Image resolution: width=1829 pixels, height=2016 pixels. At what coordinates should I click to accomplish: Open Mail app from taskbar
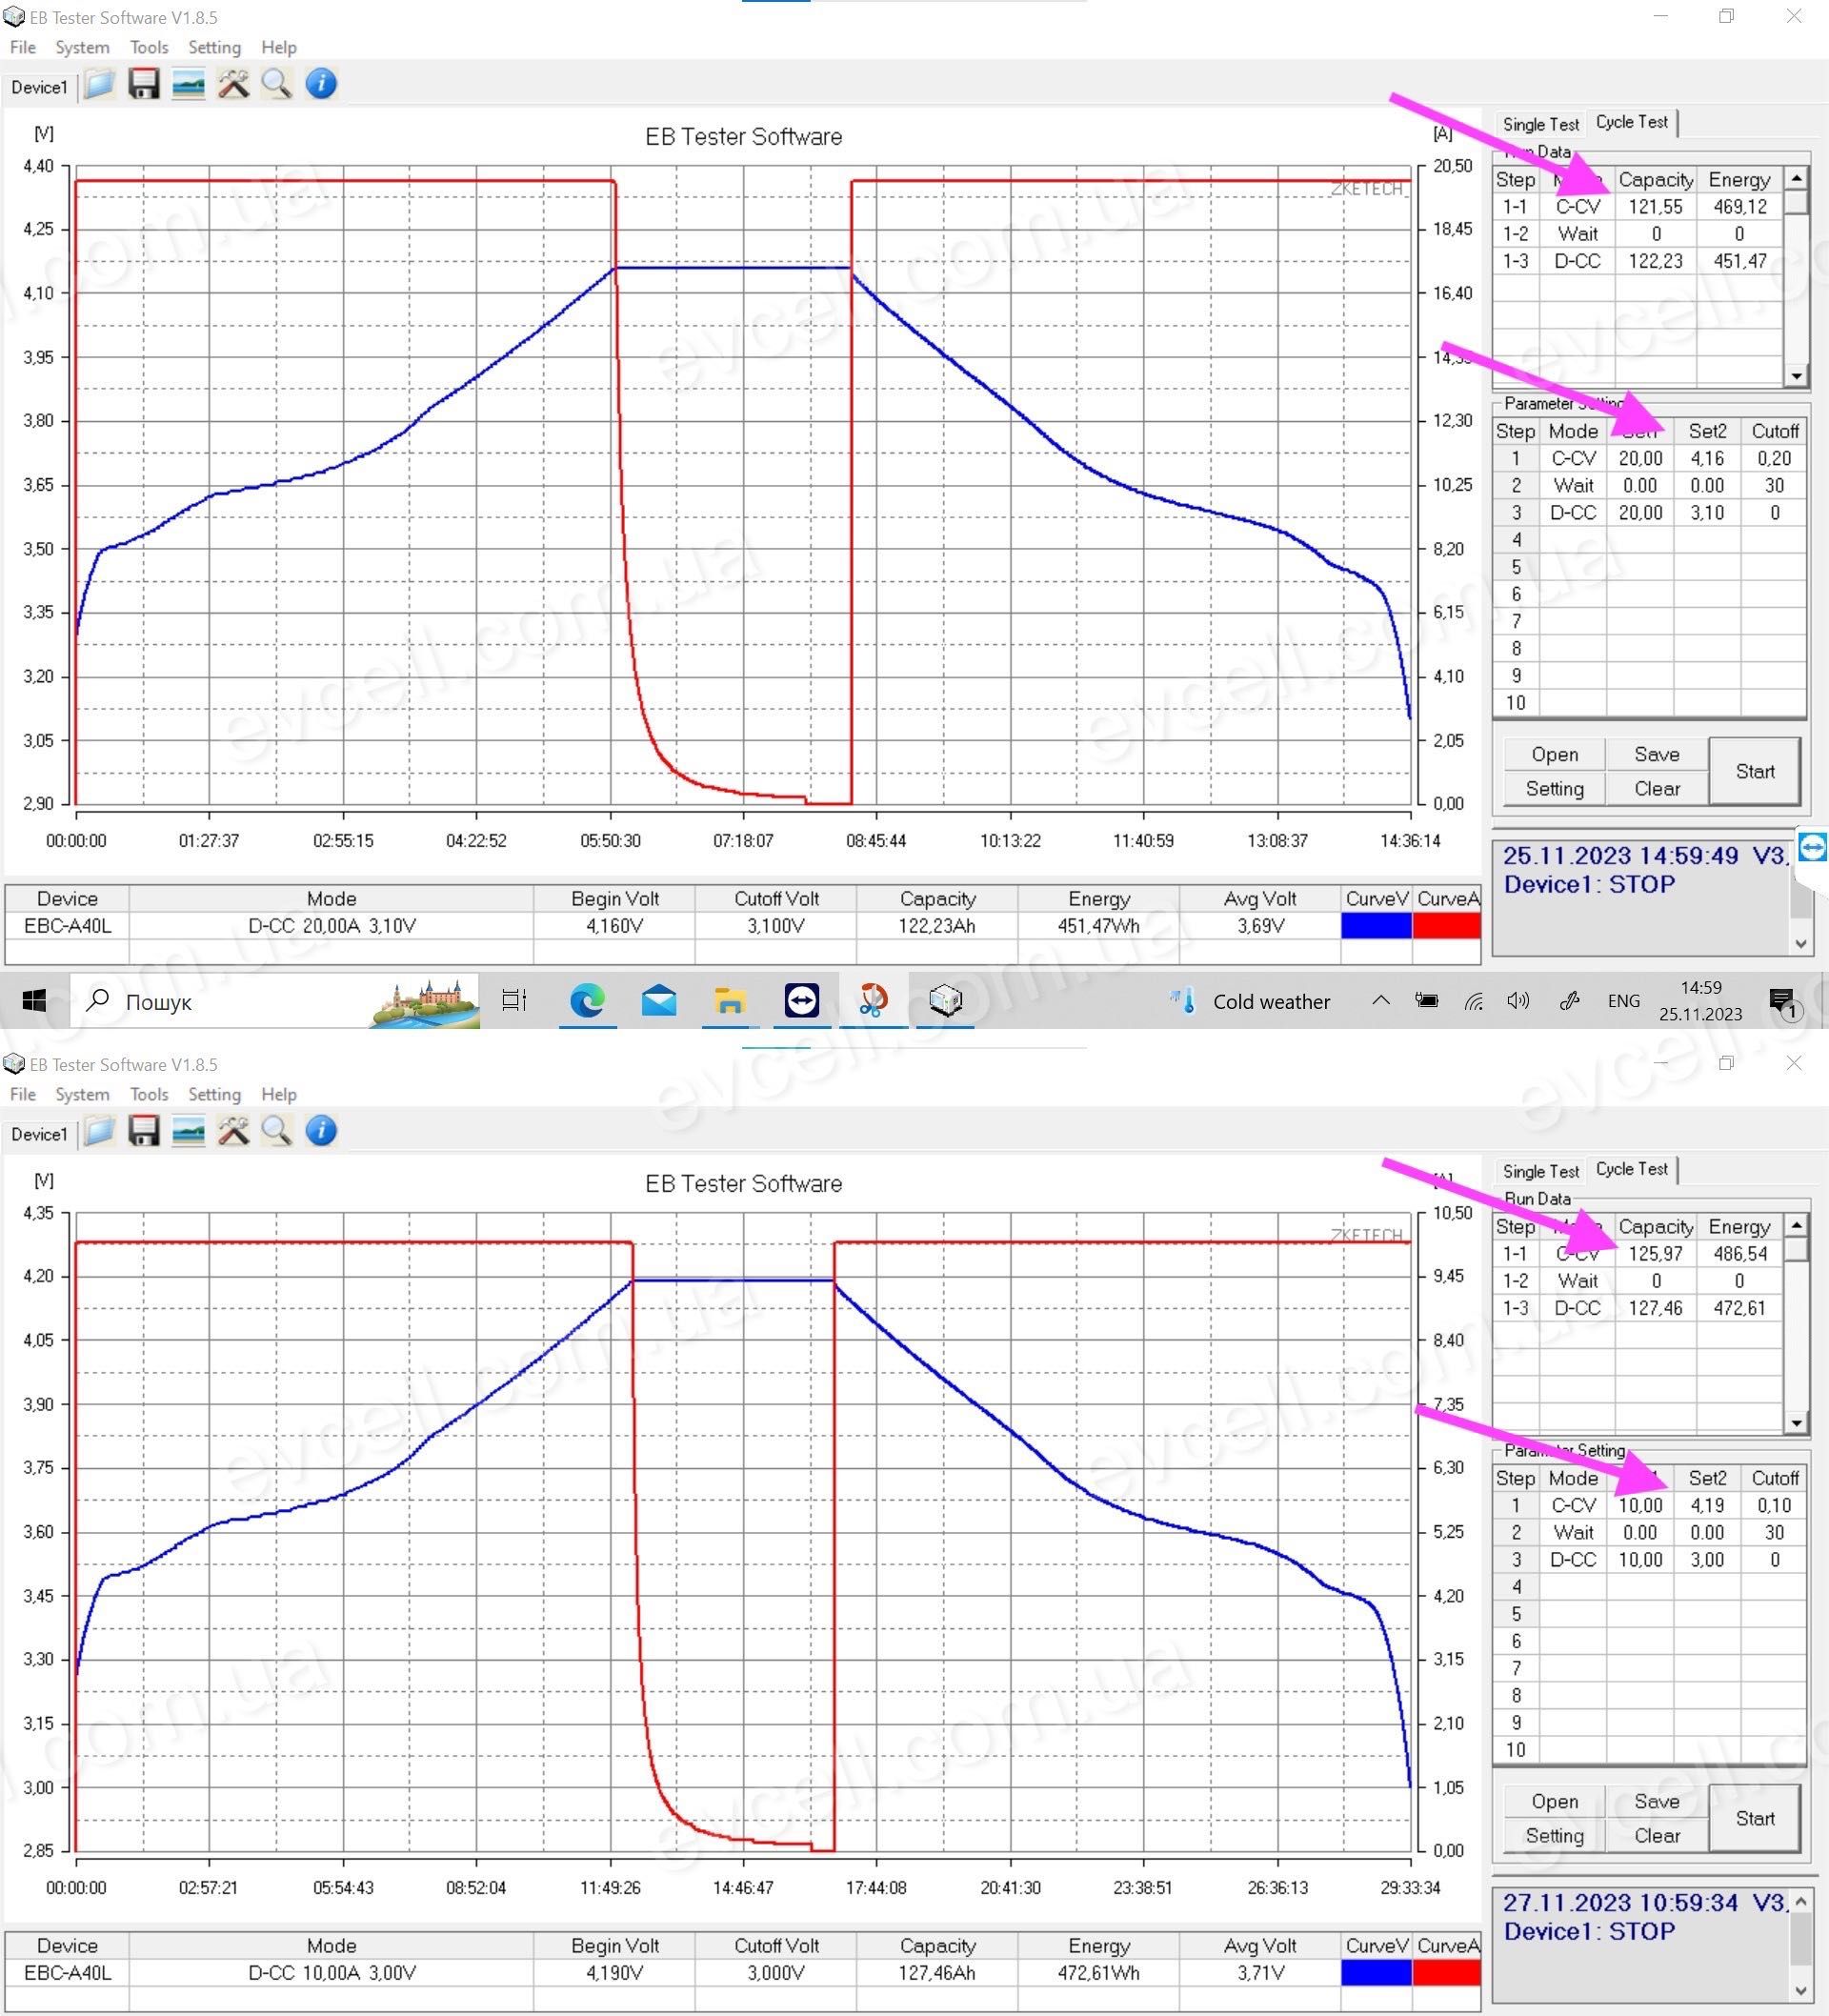[x=659, y=1000]
